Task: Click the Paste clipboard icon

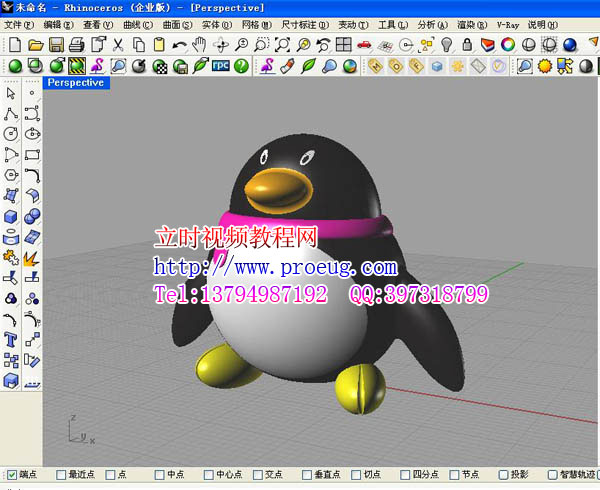Action: click(159, 45)
